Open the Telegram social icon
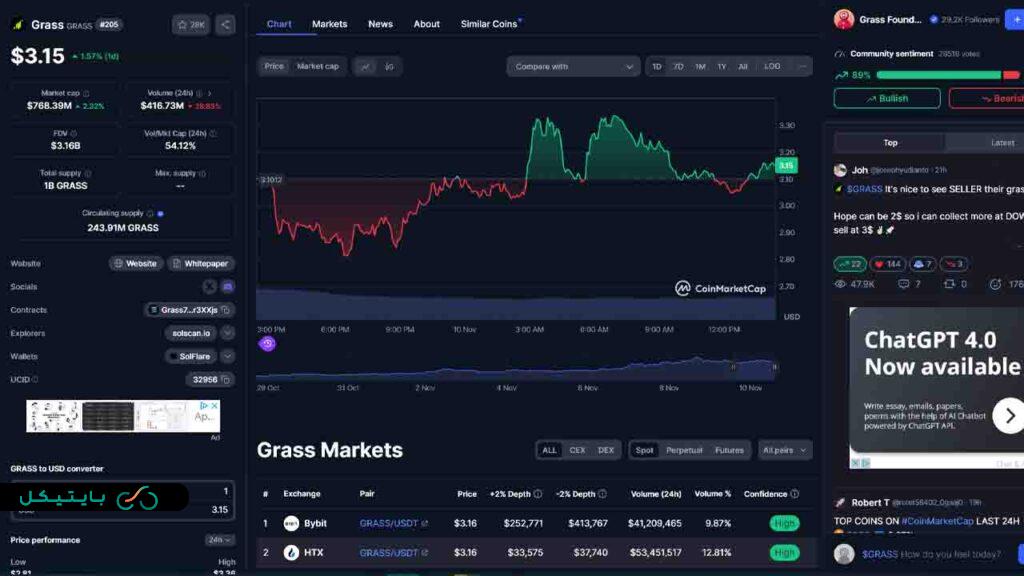The height and width of the screenshot is (576, 1024). (228, 286)
